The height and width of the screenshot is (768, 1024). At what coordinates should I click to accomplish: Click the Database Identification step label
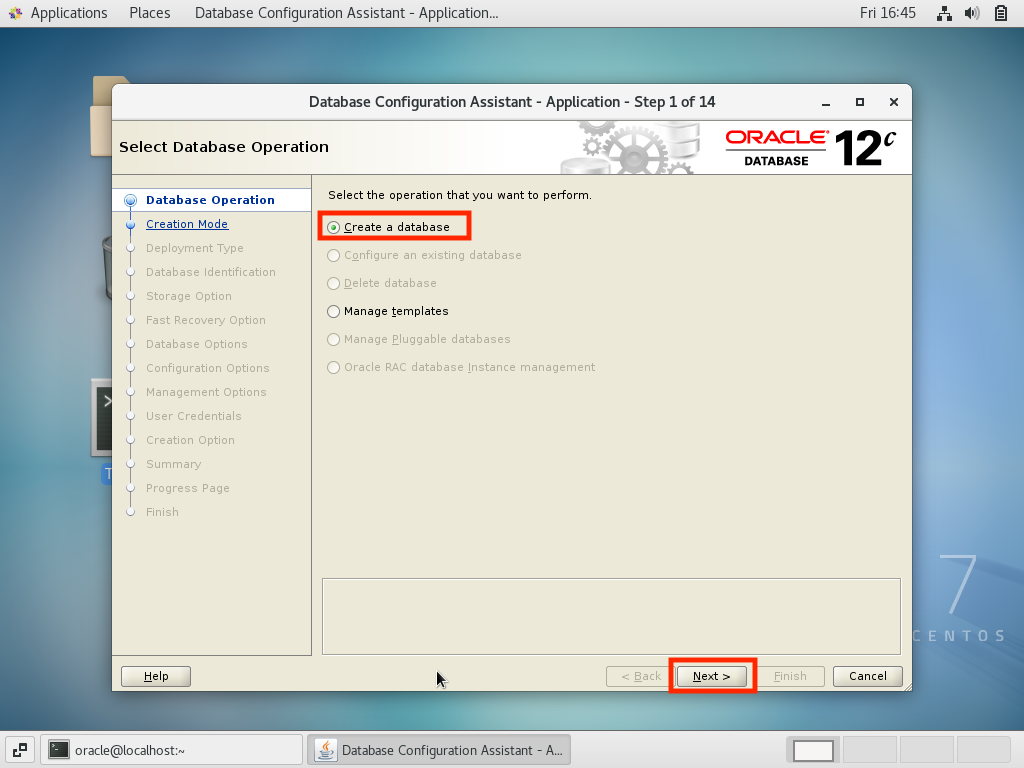click(x=210, y=272)
